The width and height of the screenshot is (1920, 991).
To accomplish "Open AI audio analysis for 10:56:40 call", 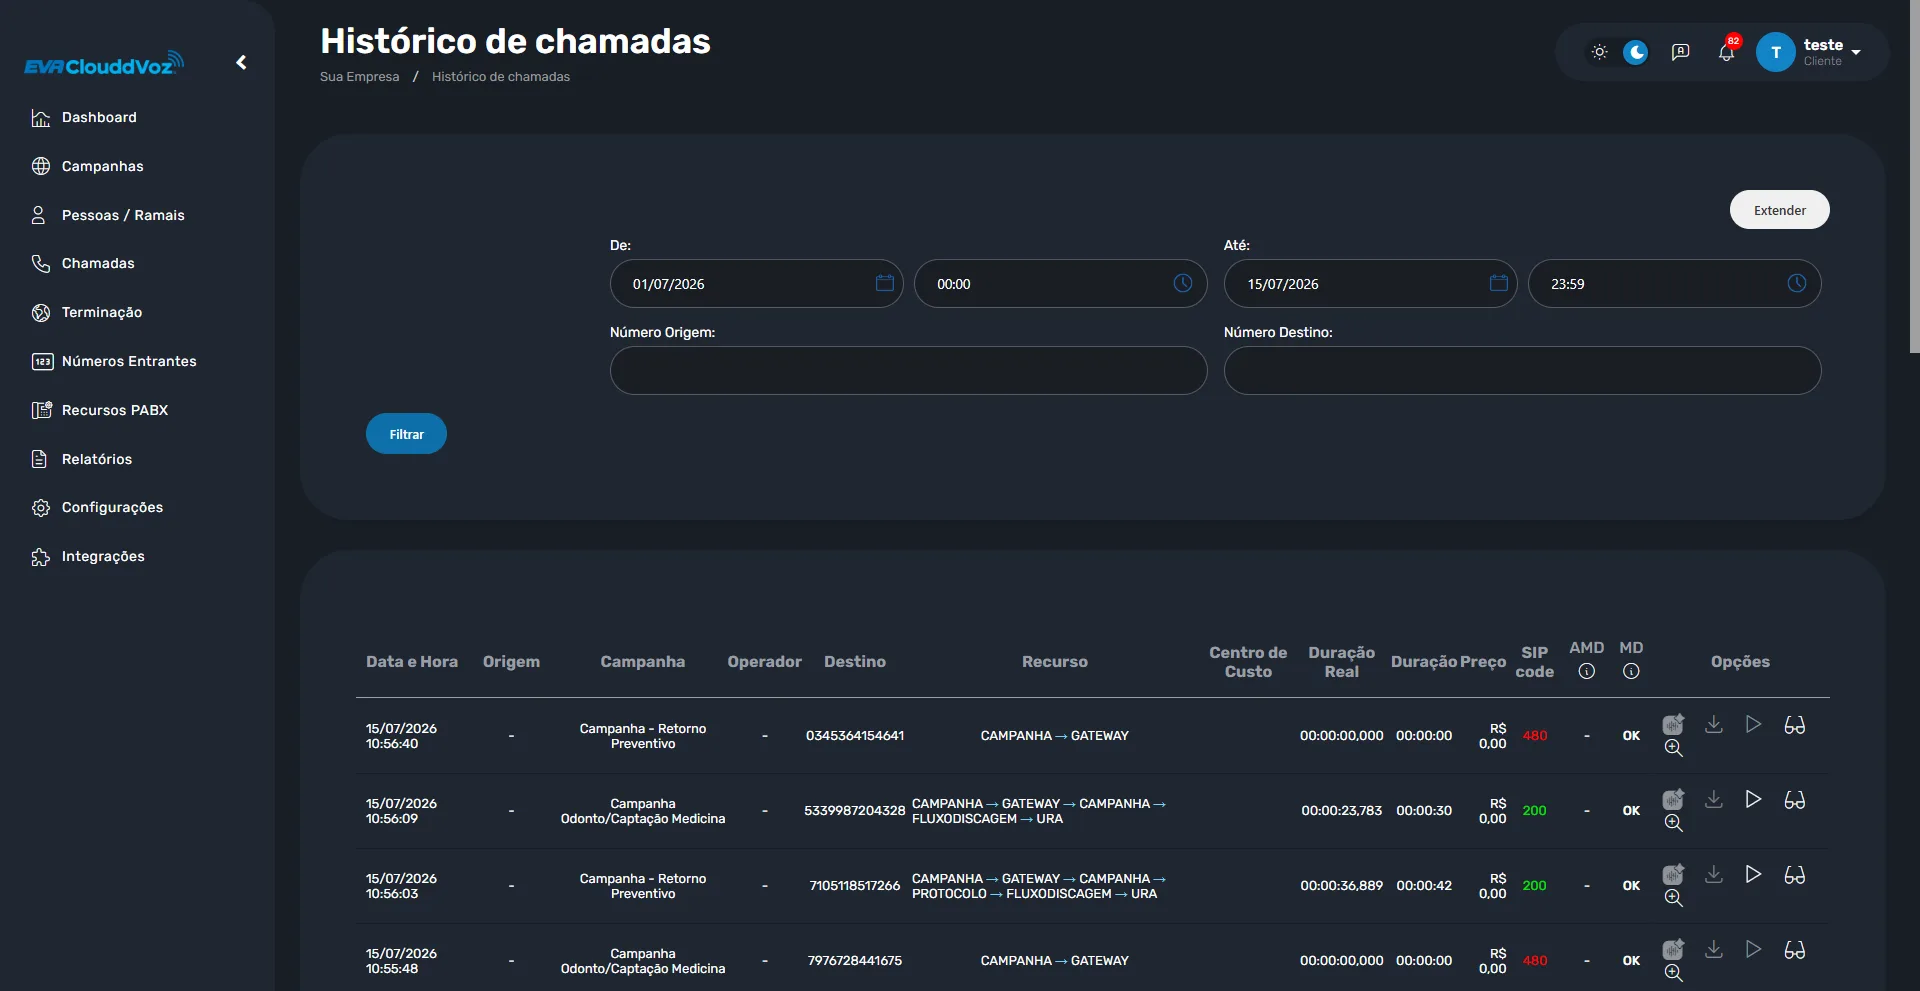I will [x=1673, y=724].
